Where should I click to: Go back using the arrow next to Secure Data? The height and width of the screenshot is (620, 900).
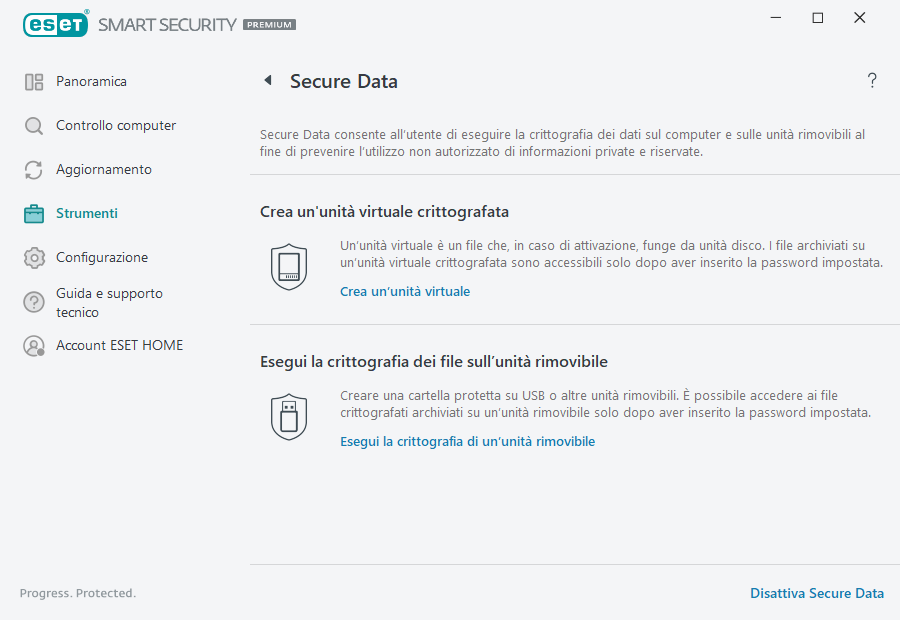tap(268, 80)
